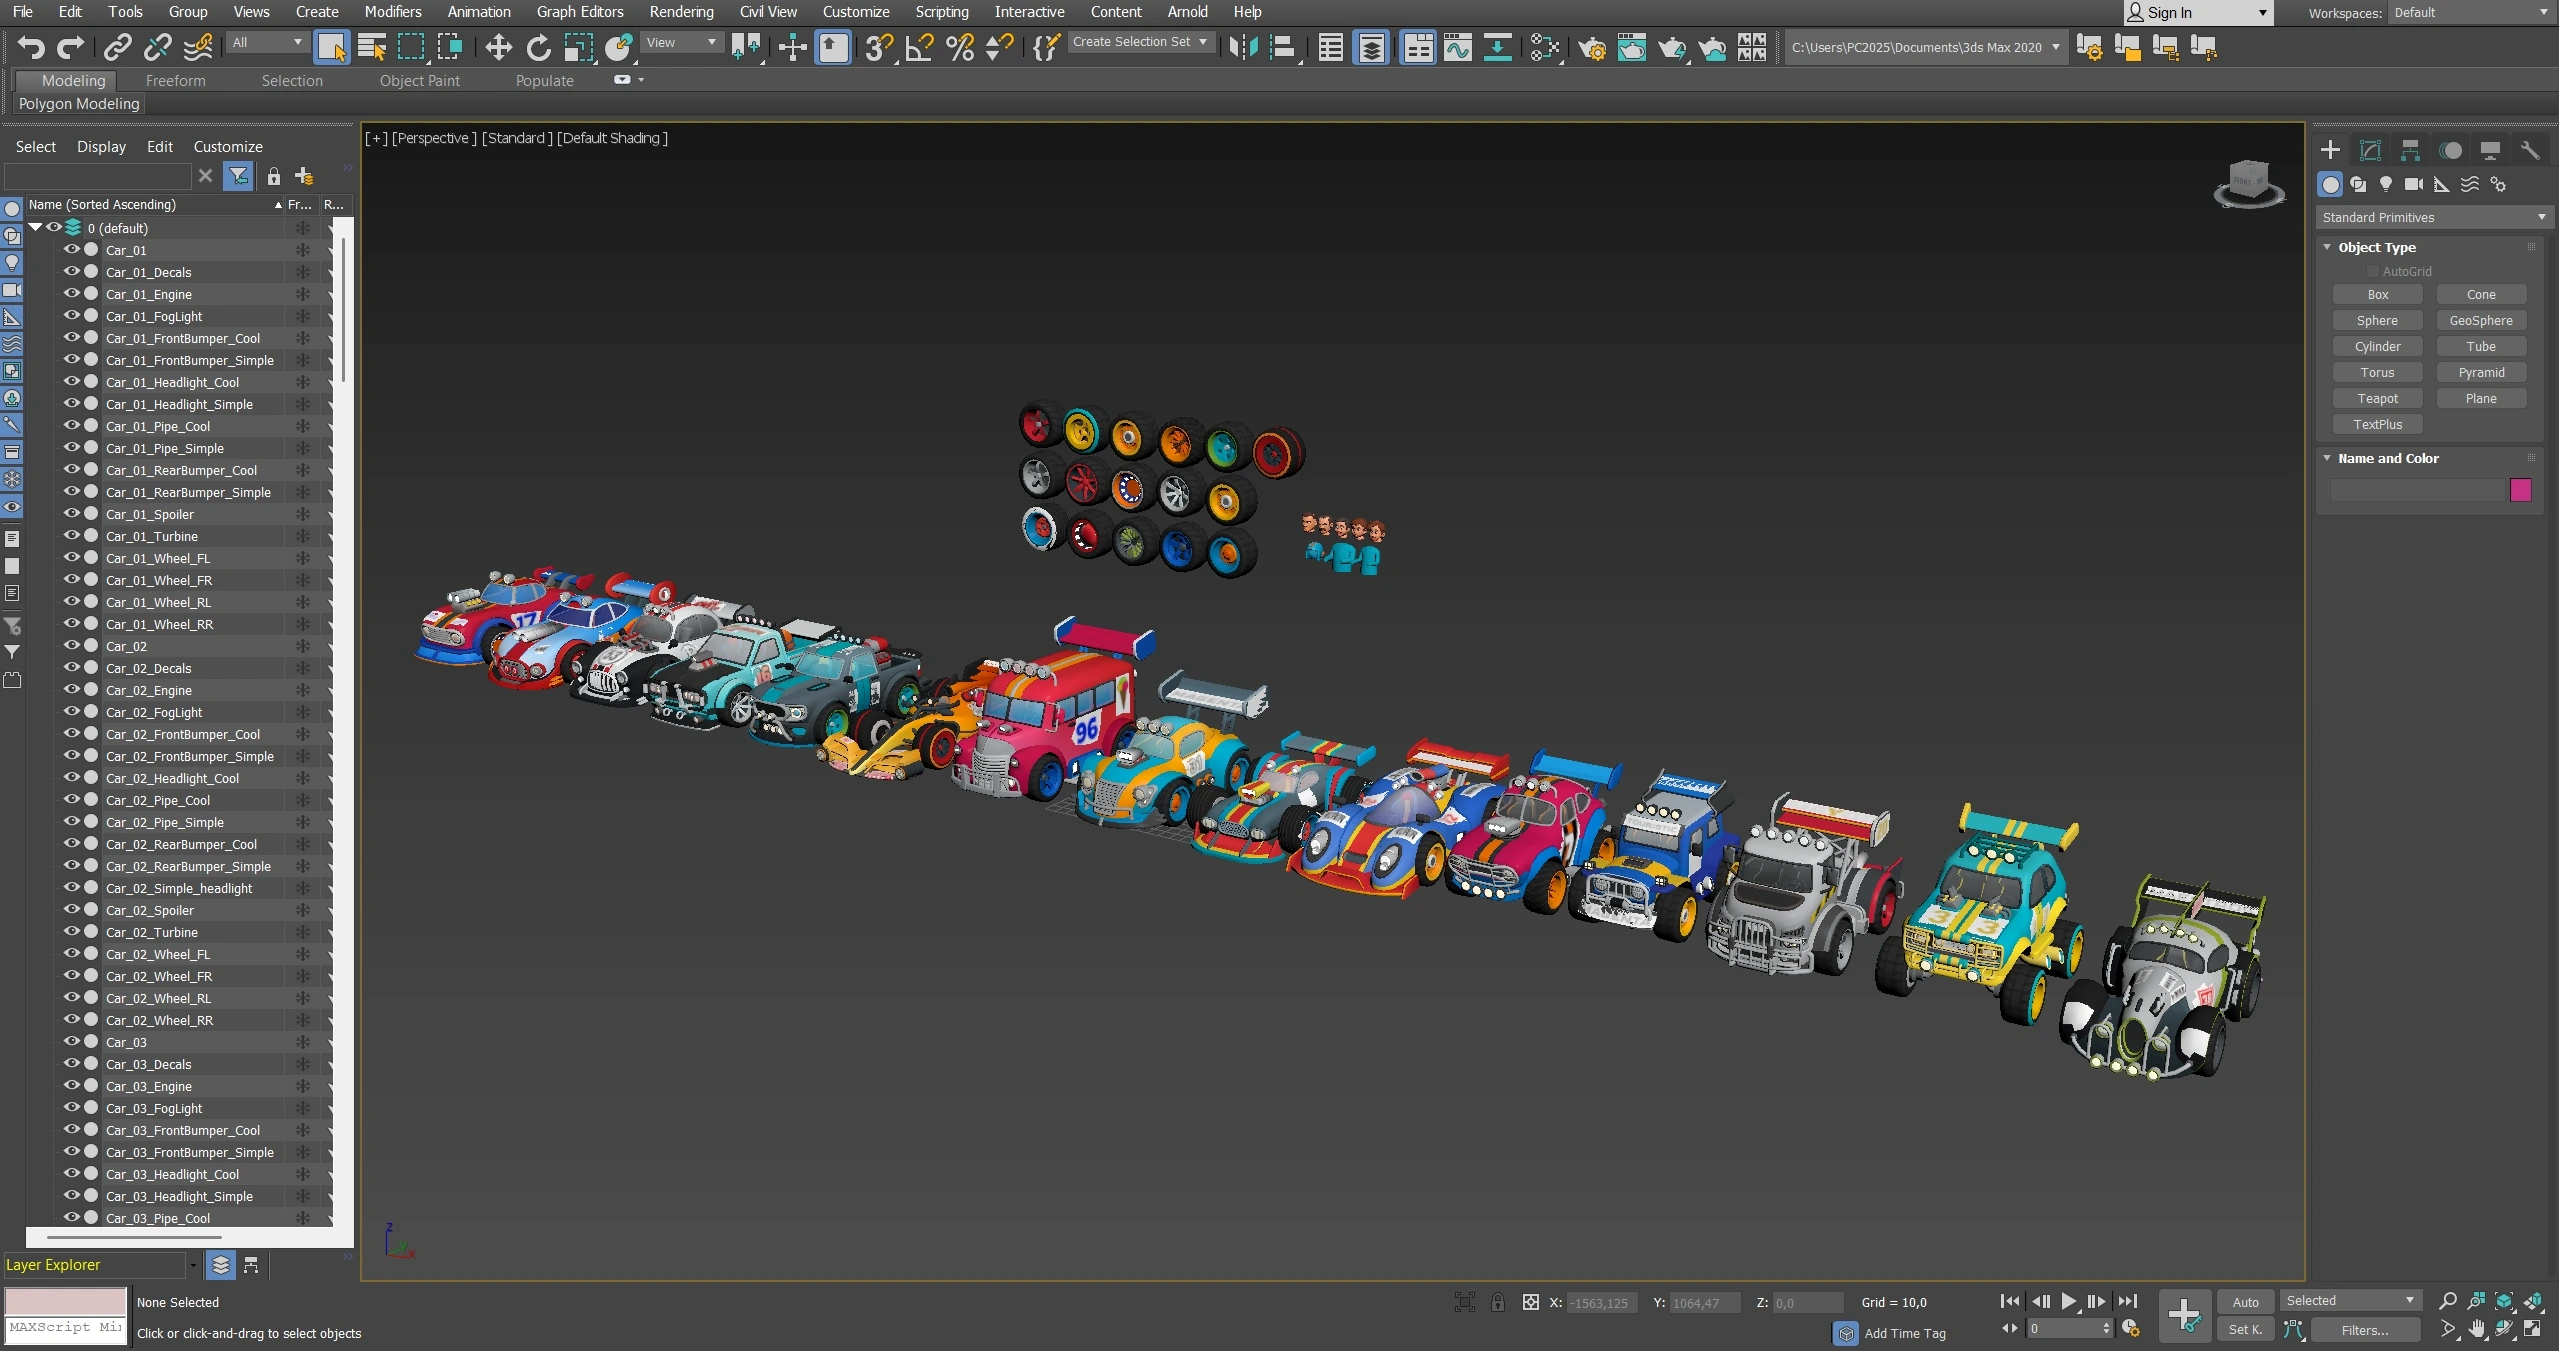This screenshot has width=2559, height=1351.
Task: Toggle the Angle Snap tool
Action: 919,47
